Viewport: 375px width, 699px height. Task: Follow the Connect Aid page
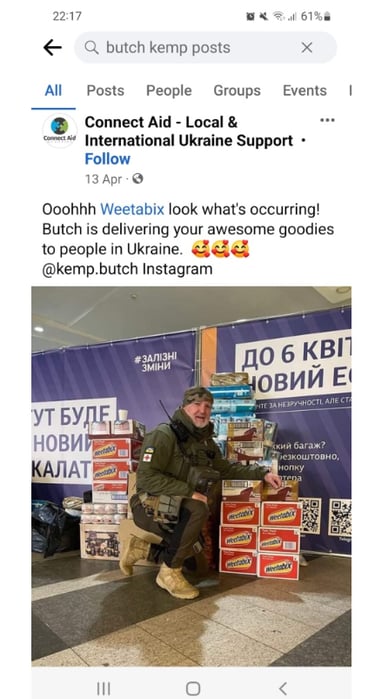107,159
